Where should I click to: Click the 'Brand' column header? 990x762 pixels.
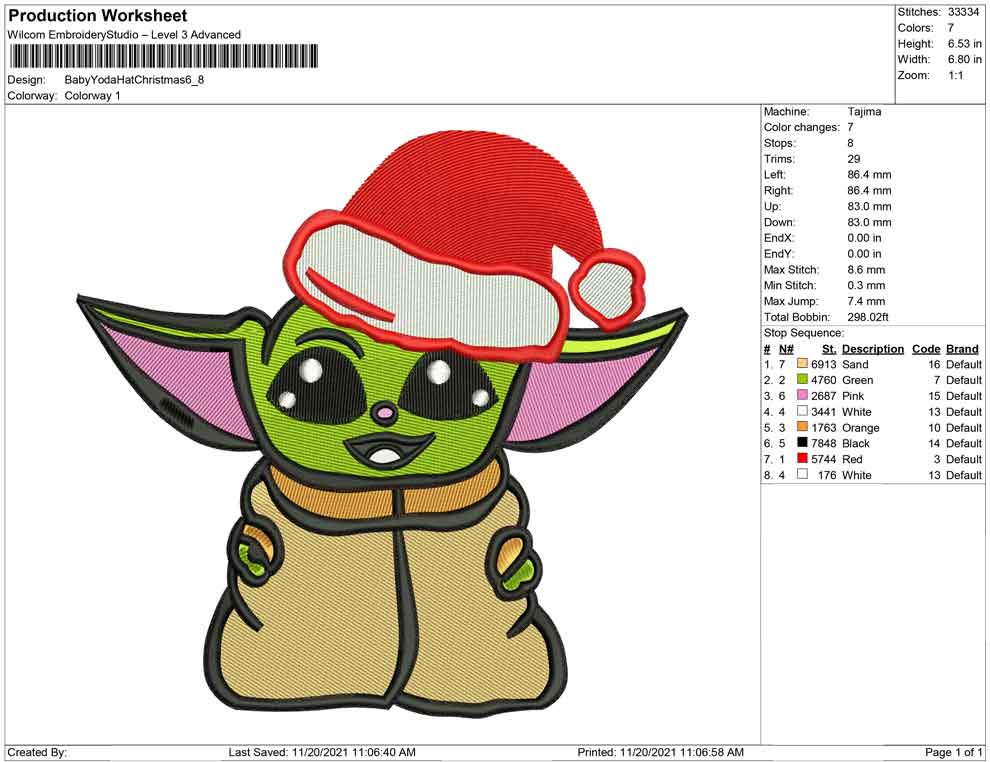pyautogui.click(x=962, y=349)
